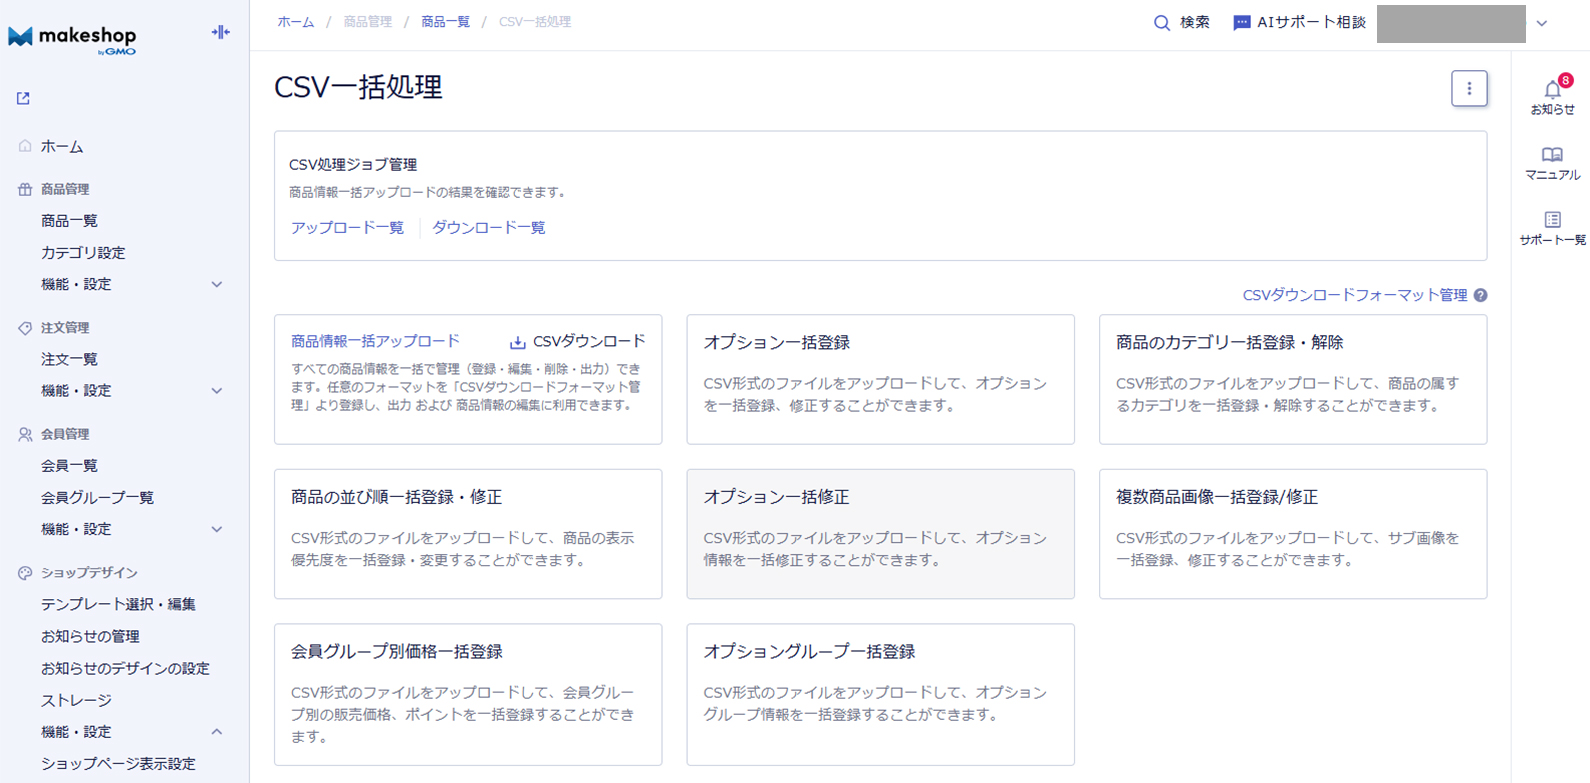Click the 会員管理 people icon
This screenshot has width=1590, height=783.
pyautogui.click(x=25, y=434)
